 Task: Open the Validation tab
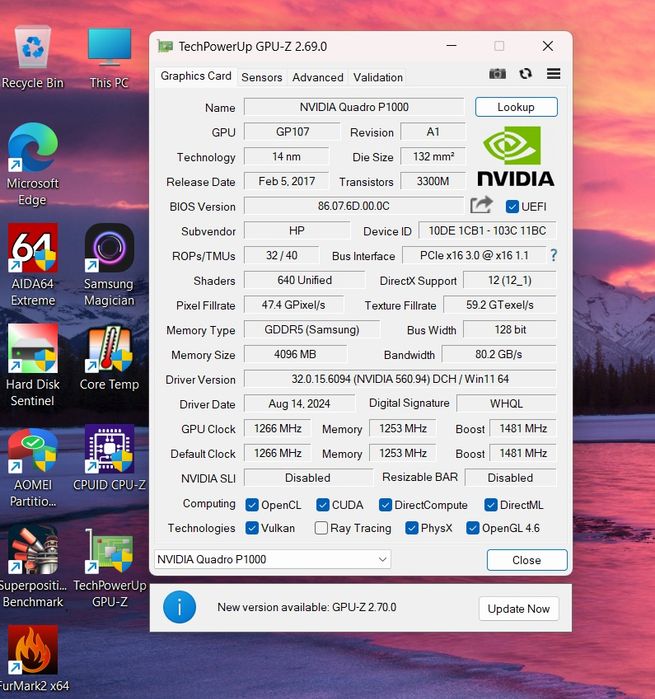coord(378,77)
